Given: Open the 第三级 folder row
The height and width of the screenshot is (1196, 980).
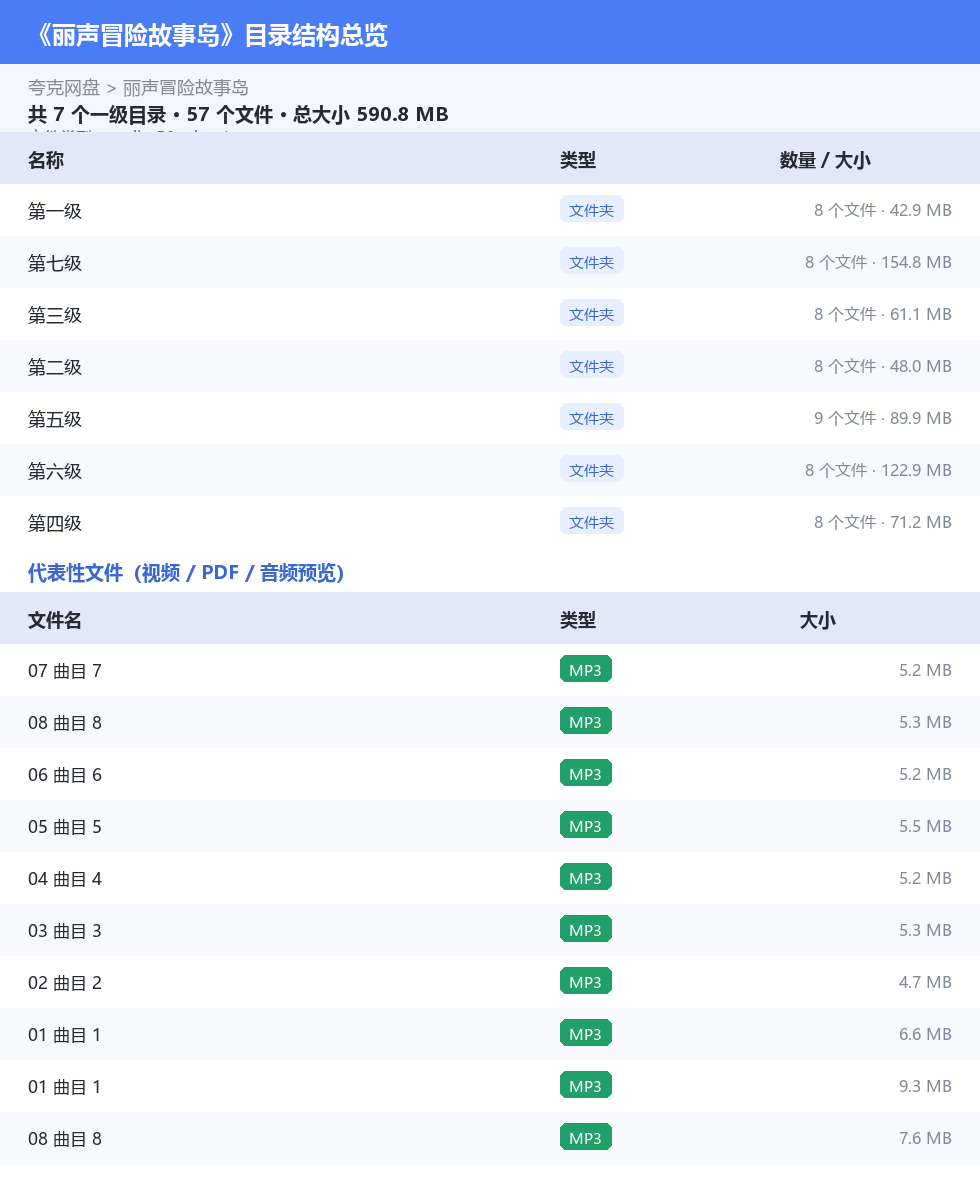Looking at the screenshot, I should (x=490, y=313).
